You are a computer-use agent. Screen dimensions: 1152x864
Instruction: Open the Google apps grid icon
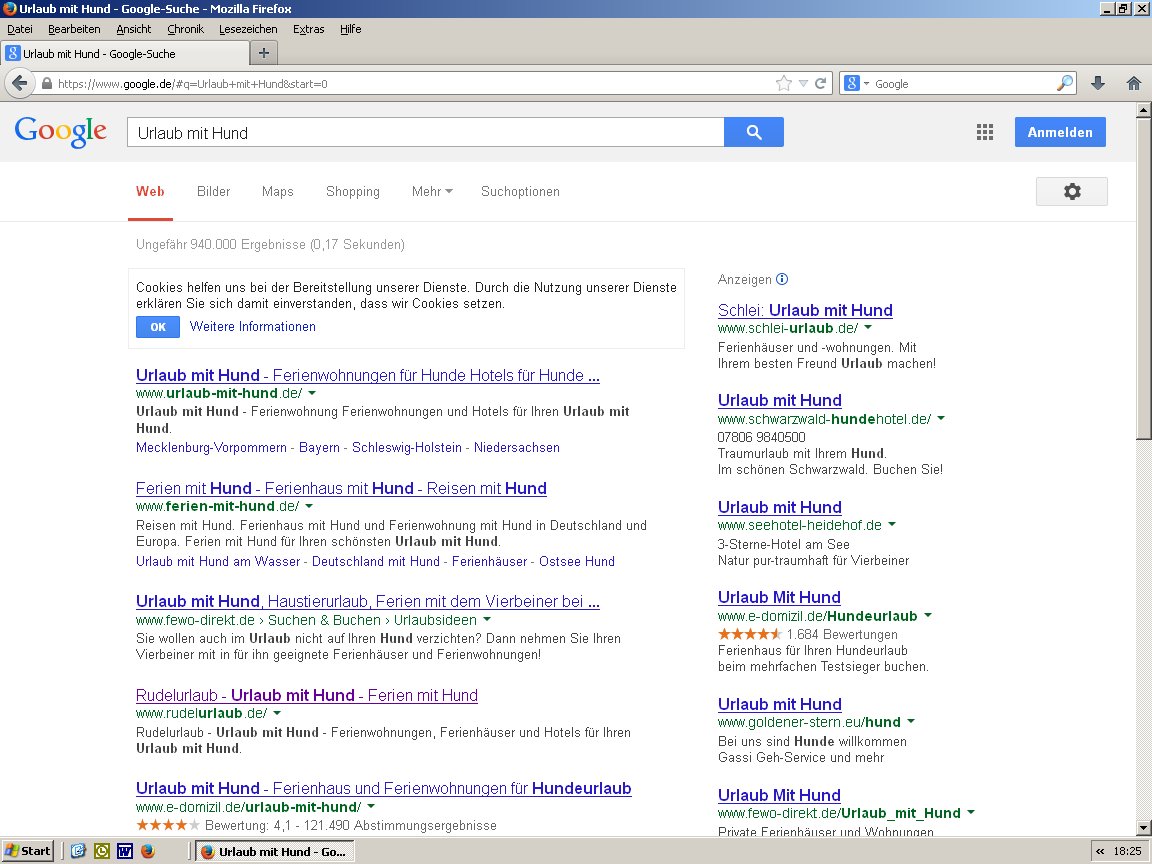click(984, 132)
